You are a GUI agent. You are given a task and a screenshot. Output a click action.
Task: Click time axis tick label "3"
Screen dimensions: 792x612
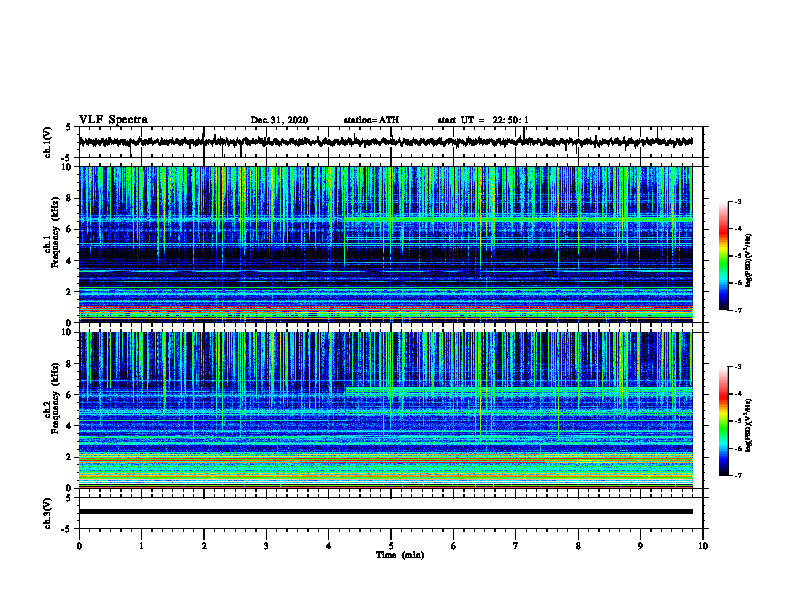[x=266, y=546]
